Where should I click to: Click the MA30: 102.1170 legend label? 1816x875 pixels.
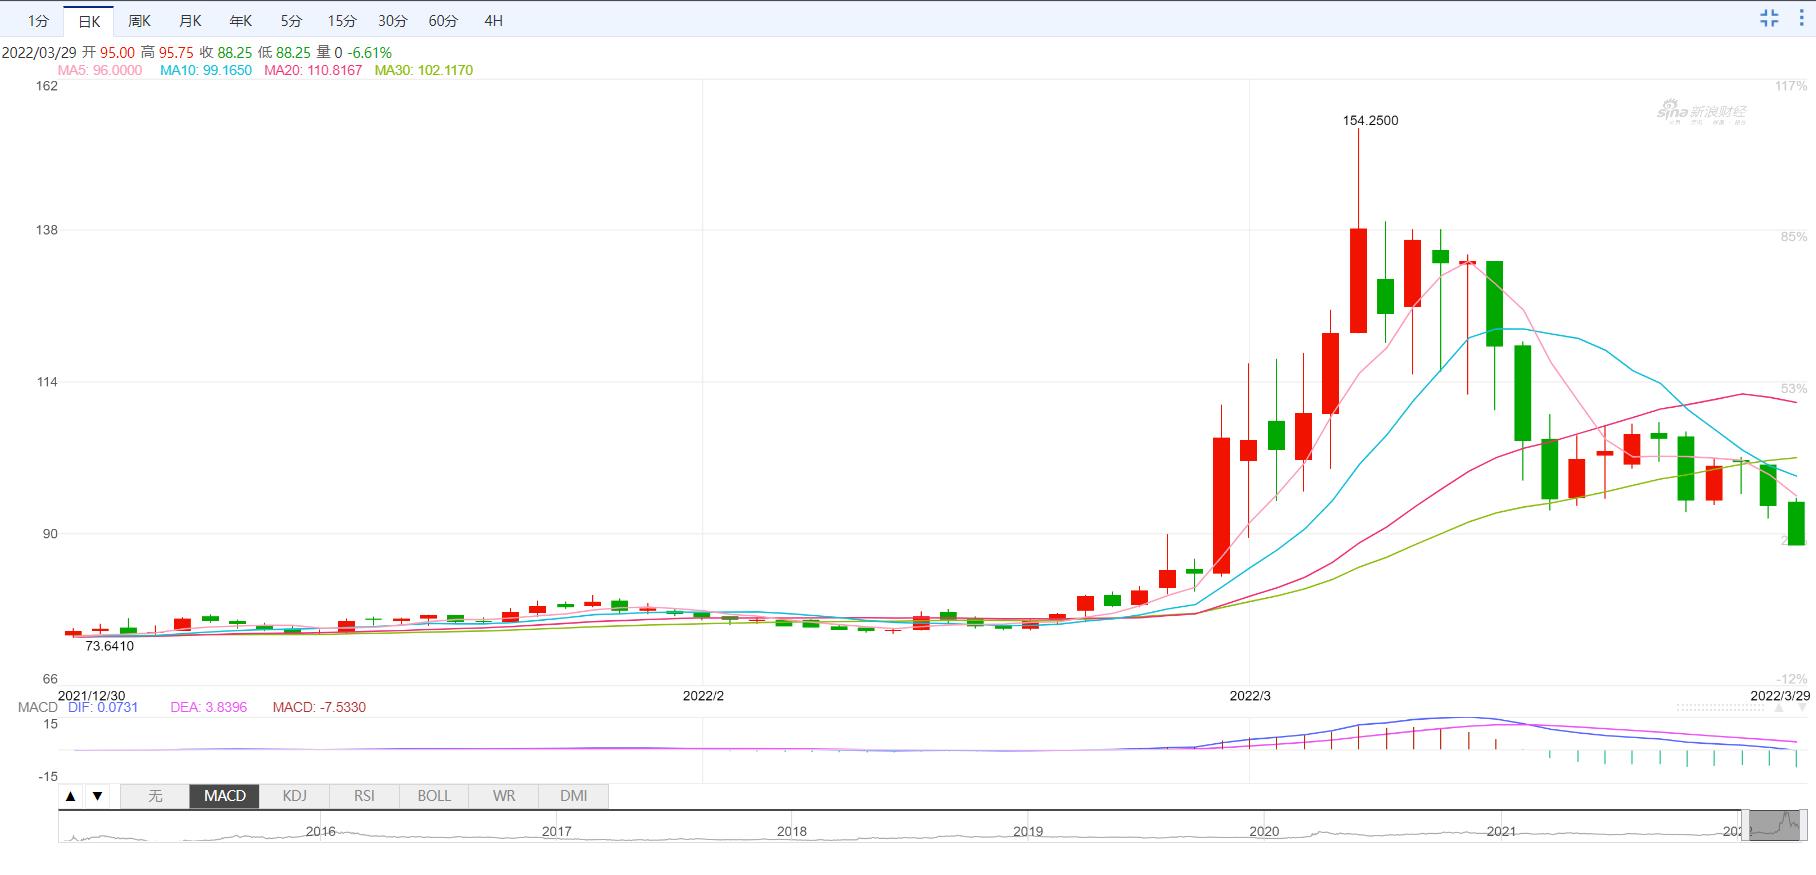pos(424,71)
